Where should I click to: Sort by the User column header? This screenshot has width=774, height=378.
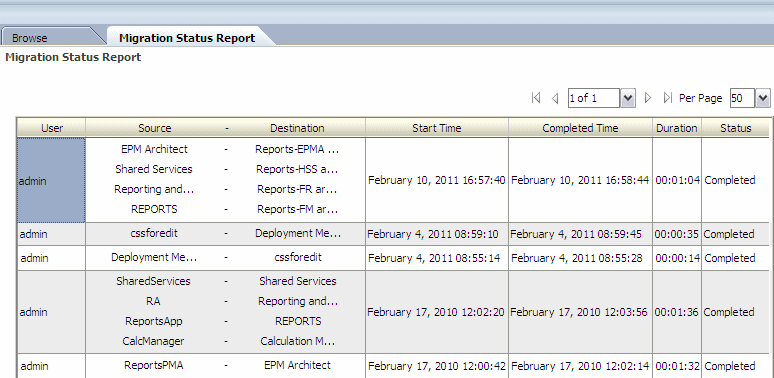click(x=51, y=128)
